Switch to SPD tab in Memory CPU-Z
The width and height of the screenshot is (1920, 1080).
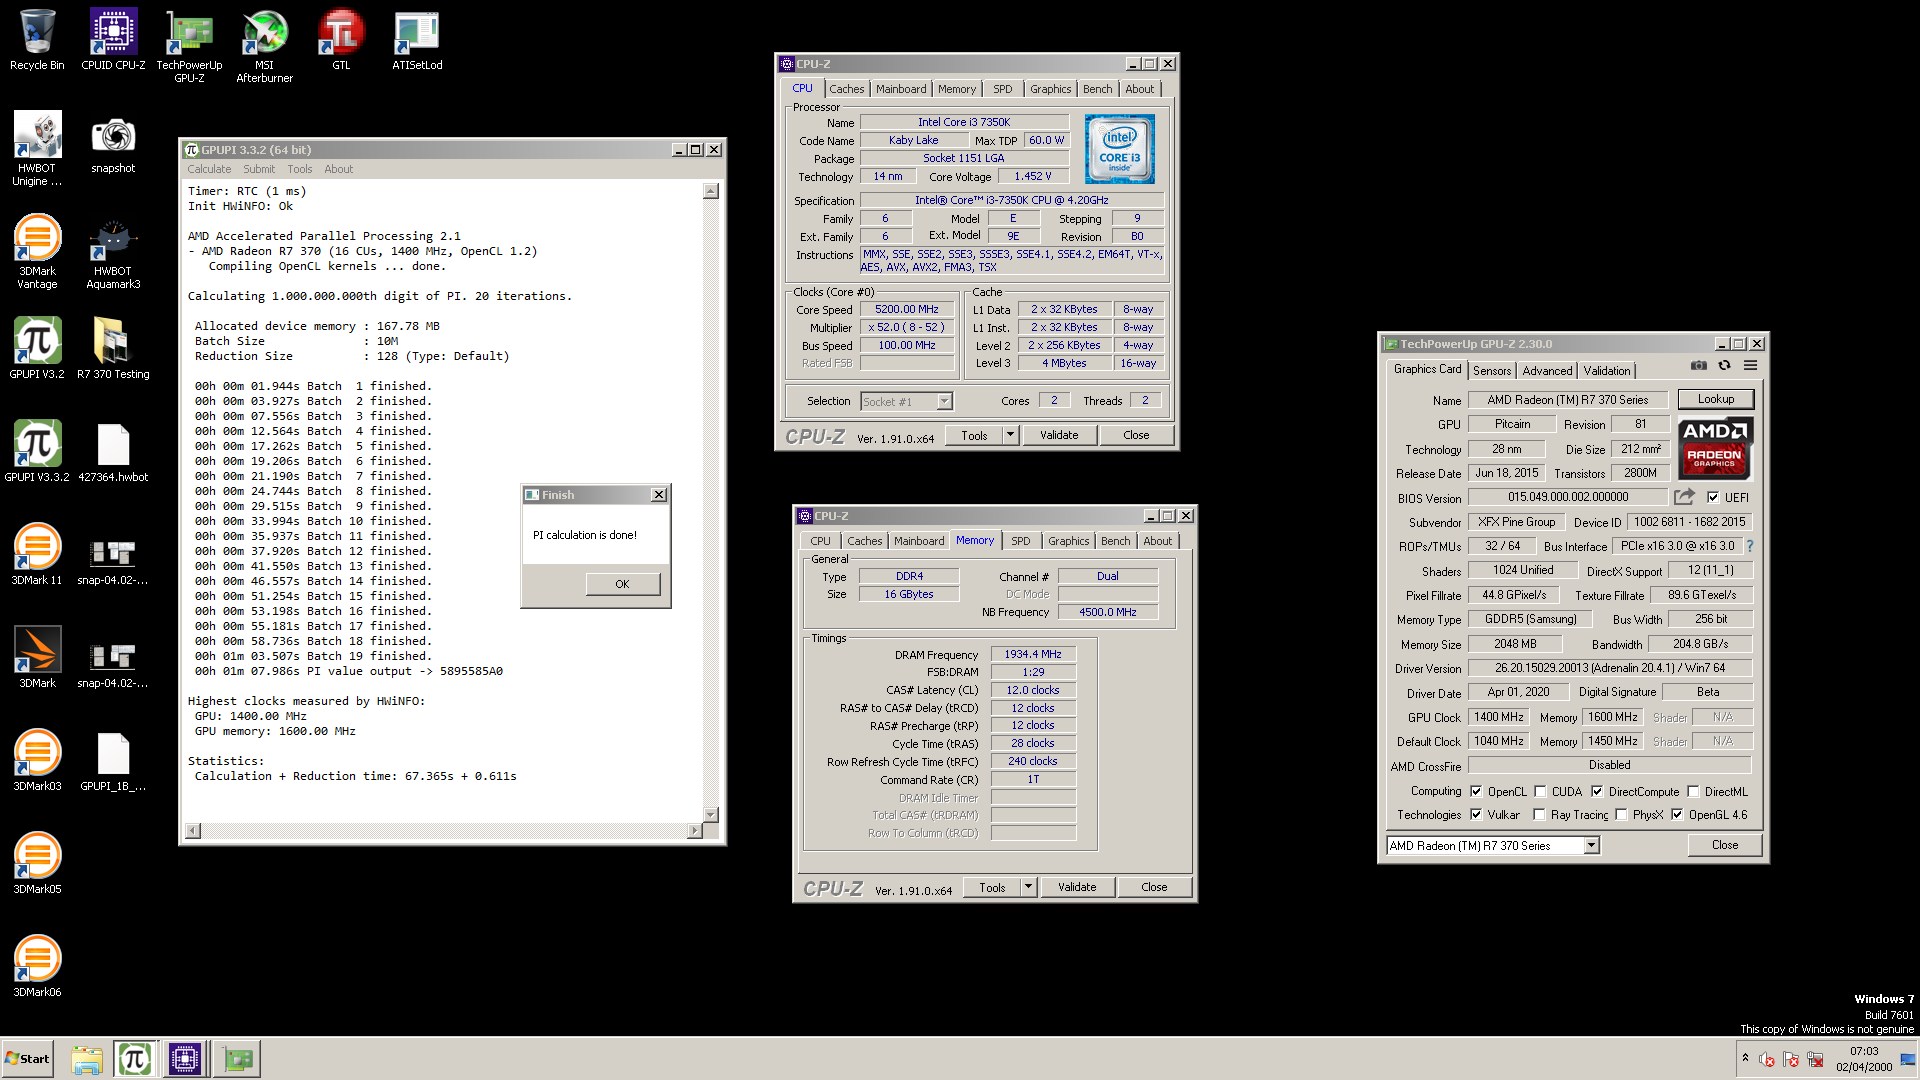tap(1020, 541)
